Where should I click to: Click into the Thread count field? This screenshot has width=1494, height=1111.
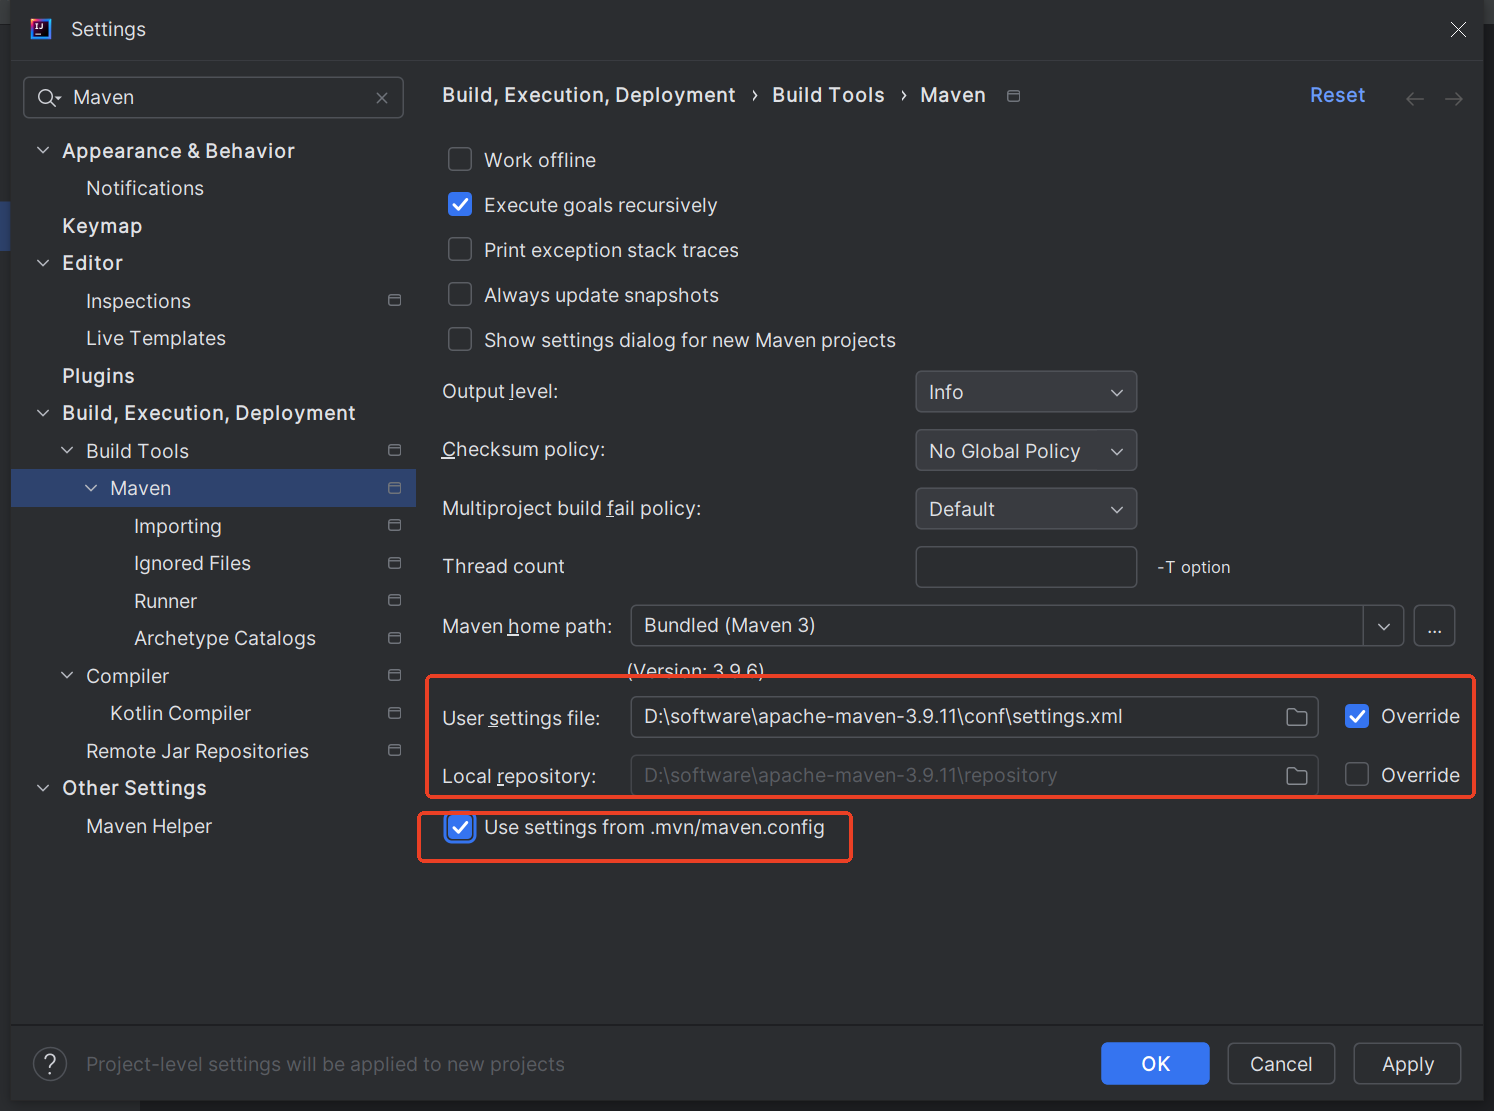click(x=1026, y=567)
